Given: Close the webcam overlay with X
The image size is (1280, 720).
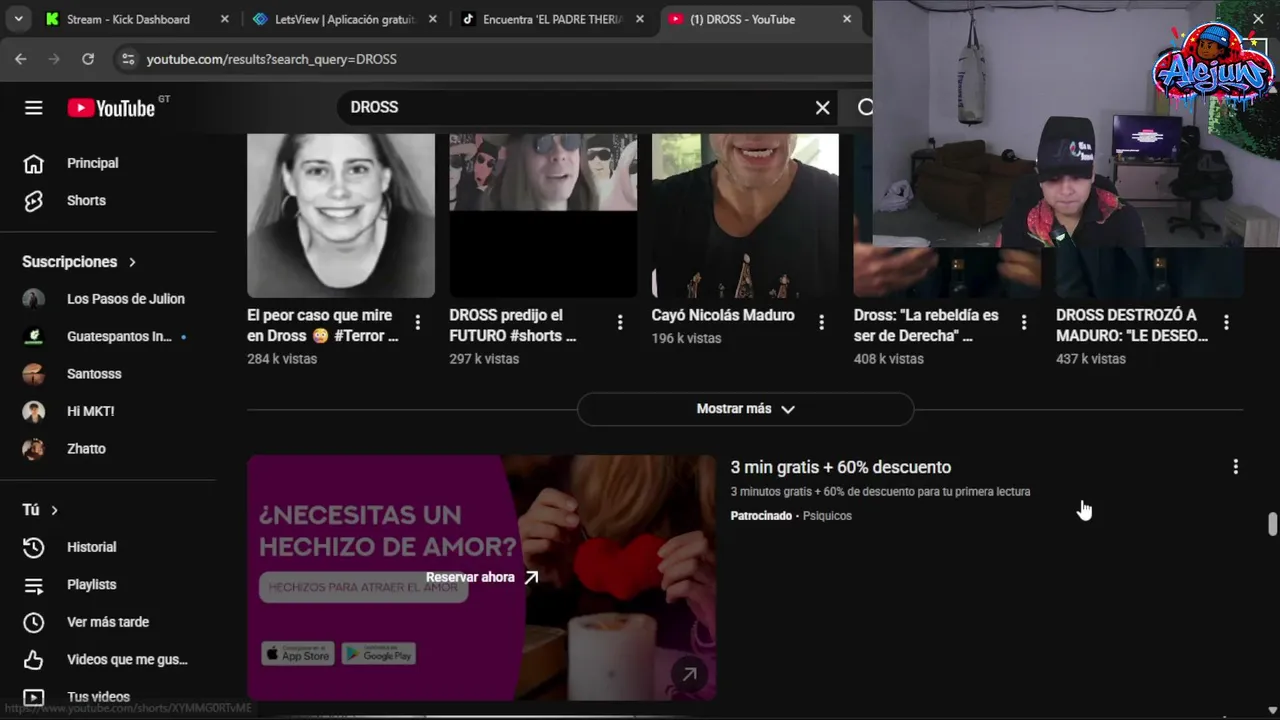Looking at the screenshot, I should (x=1258, y=19).
